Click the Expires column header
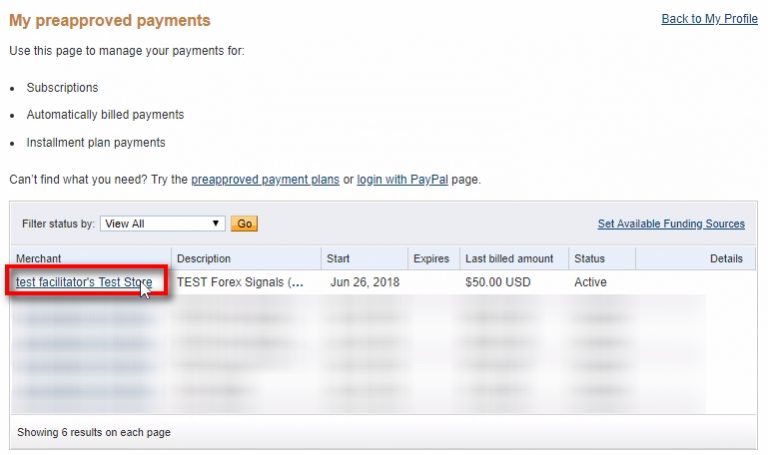Screen dimensions: 768x455 pos(431,259)
